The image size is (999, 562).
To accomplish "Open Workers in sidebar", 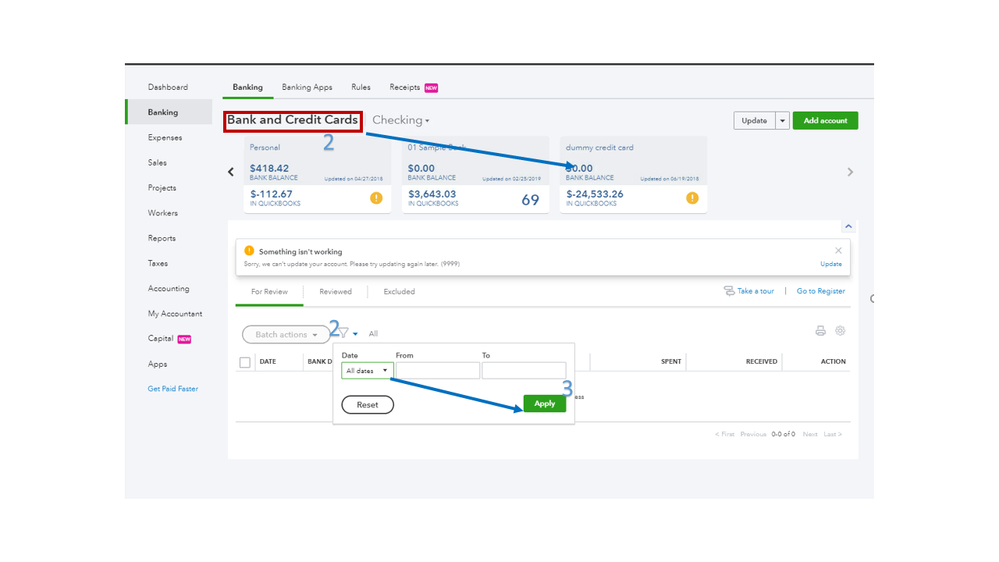I will (x=162, y=213).
